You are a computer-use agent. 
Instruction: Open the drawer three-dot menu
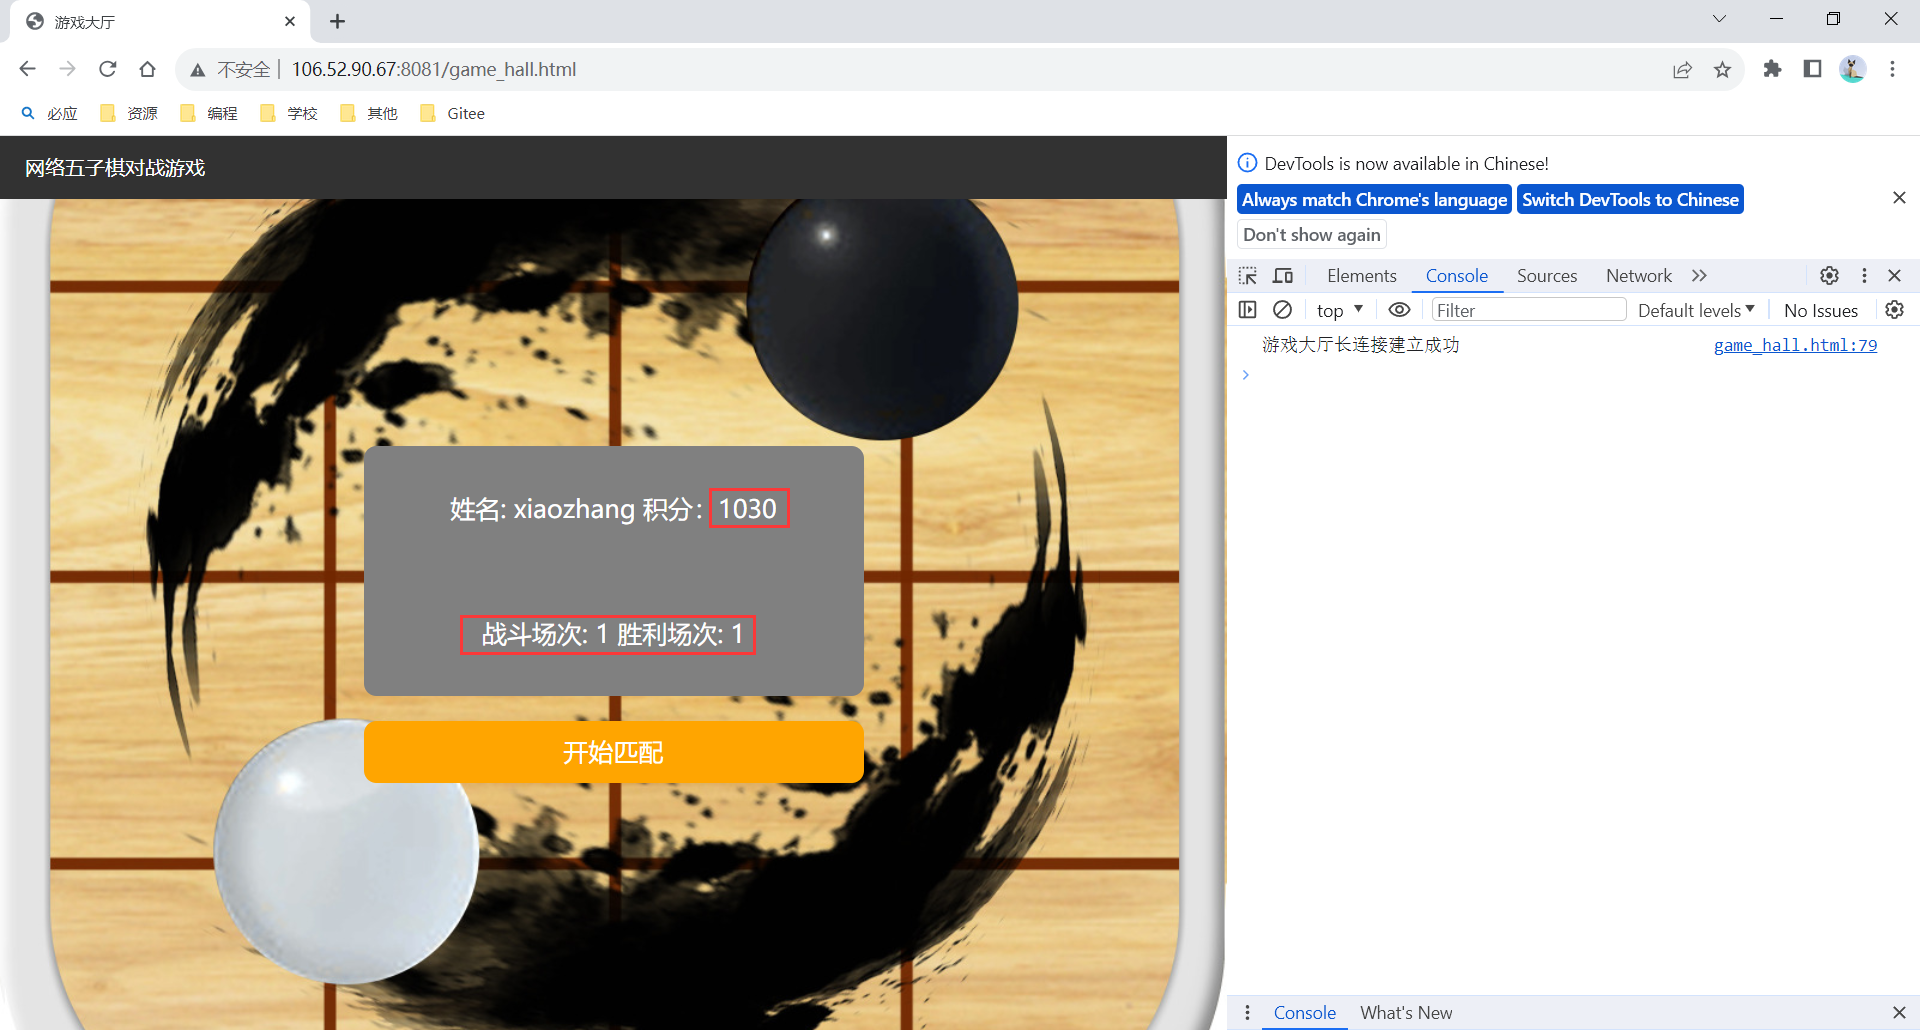point(1247,1013)
